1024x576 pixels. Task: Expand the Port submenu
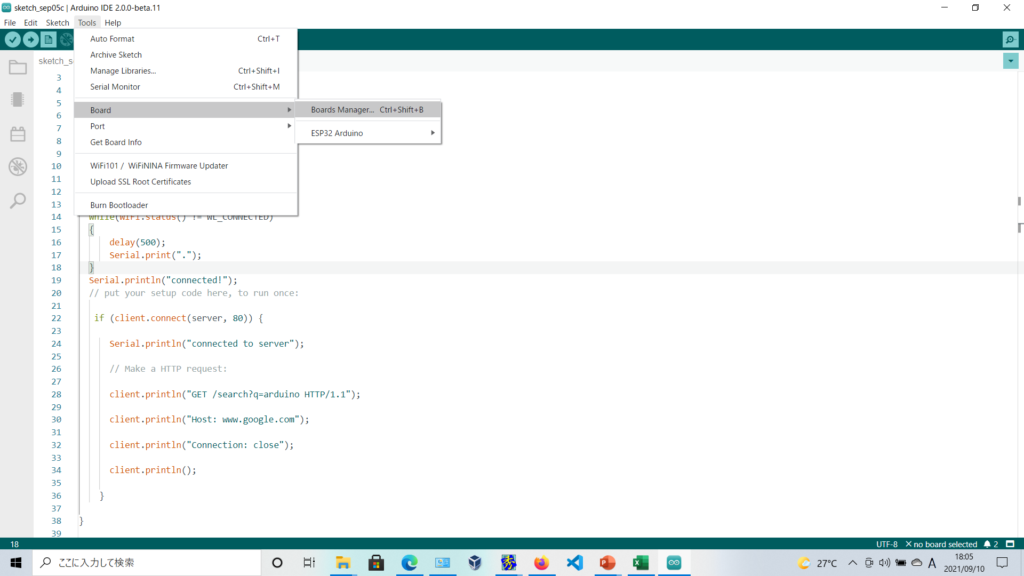pos(186,126)
